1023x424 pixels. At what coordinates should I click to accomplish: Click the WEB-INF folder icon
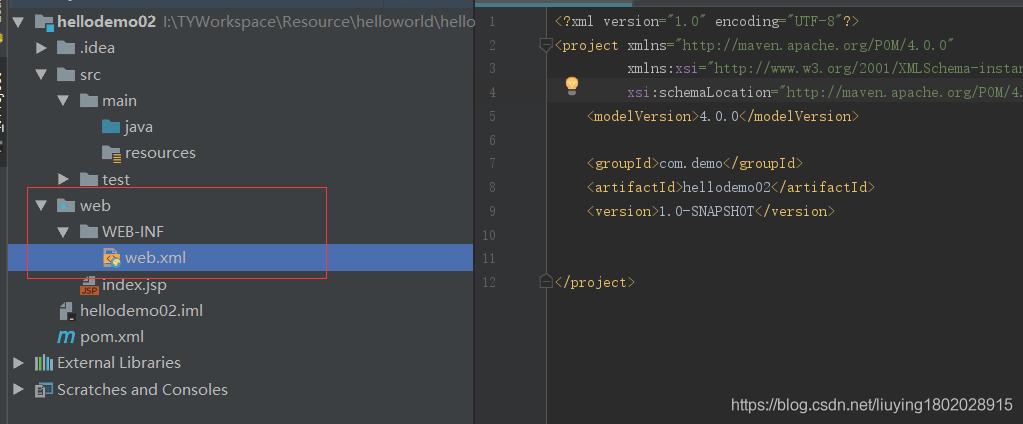click(88, 232)
